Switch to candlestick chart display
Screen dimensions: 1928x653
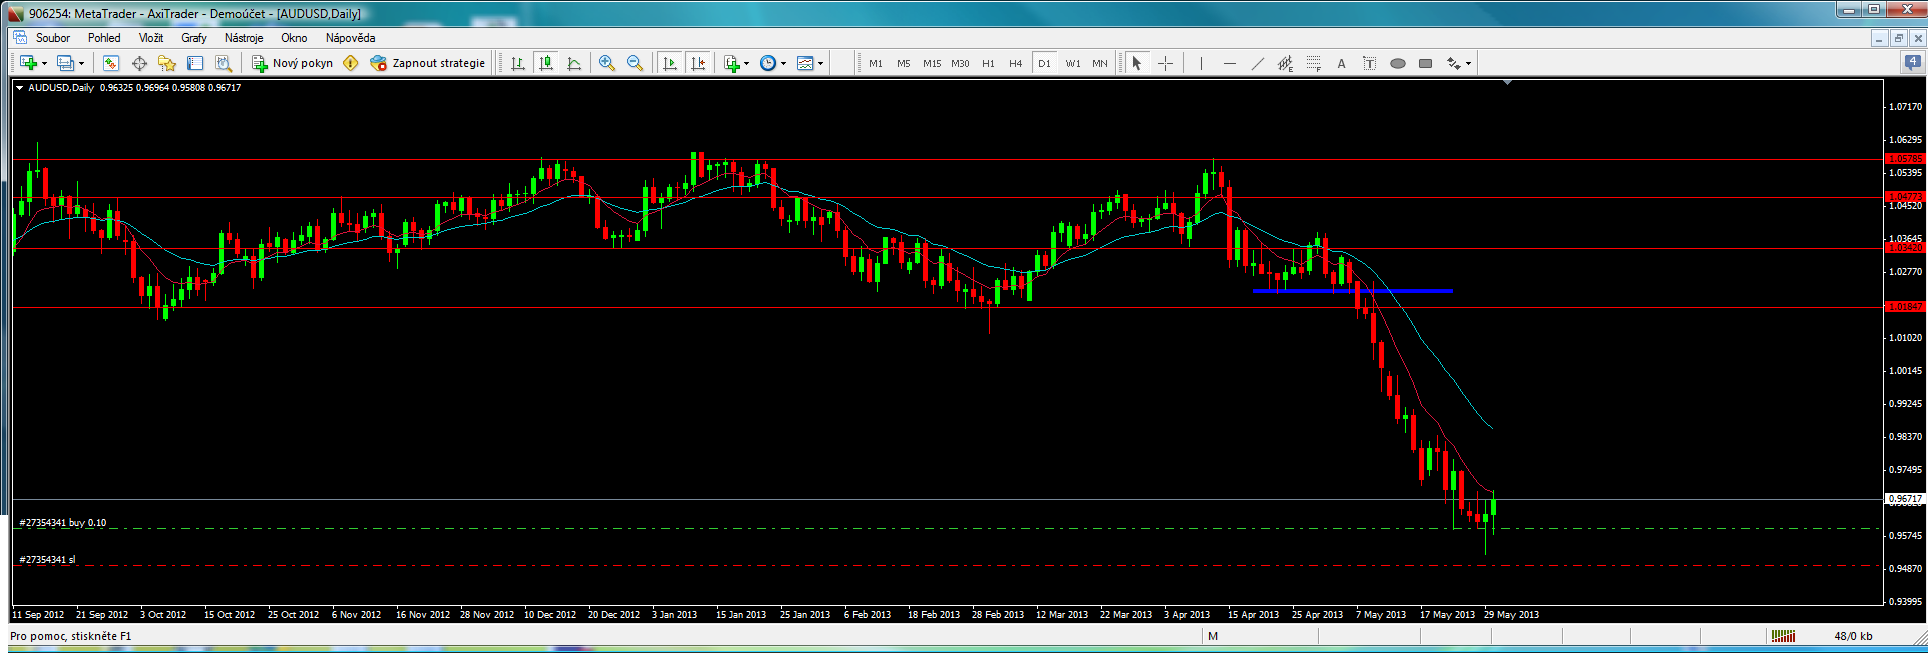(546, 63)
